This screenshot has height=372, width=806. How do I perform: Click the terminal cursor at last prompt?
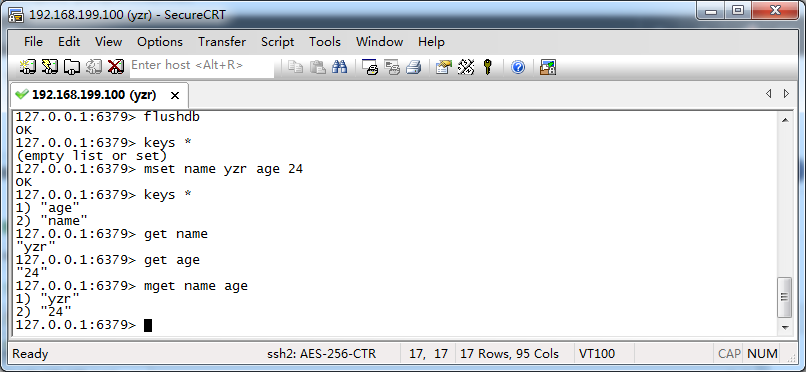148,325
